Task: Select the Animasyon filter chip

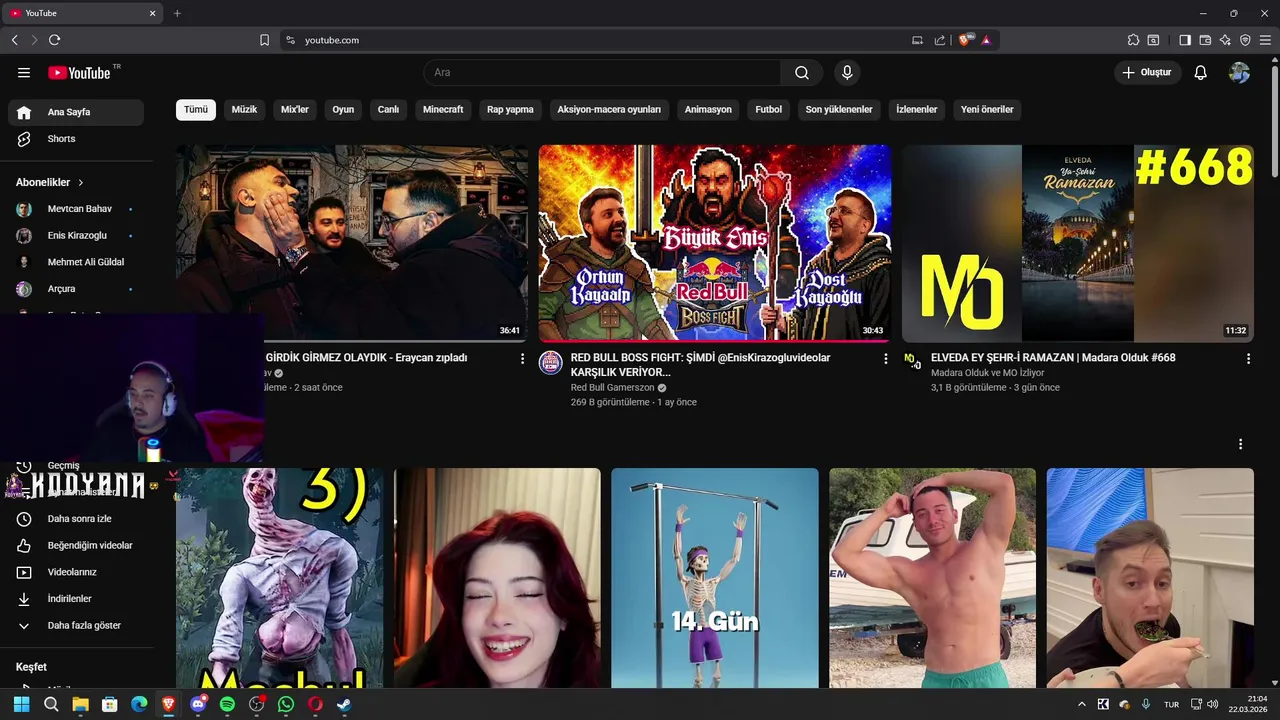Action: [708, 110]
